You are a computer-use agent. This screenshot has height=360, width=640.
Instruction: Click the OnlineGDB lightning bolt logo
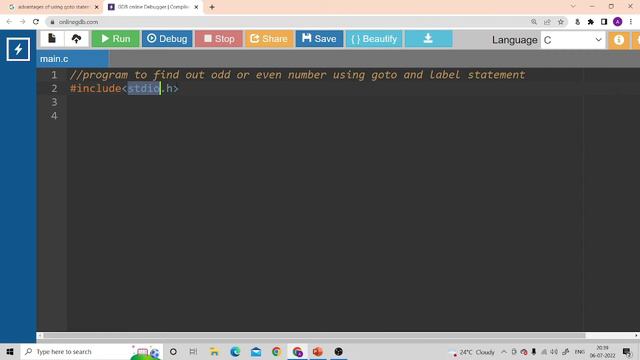(x=18, y=49)
